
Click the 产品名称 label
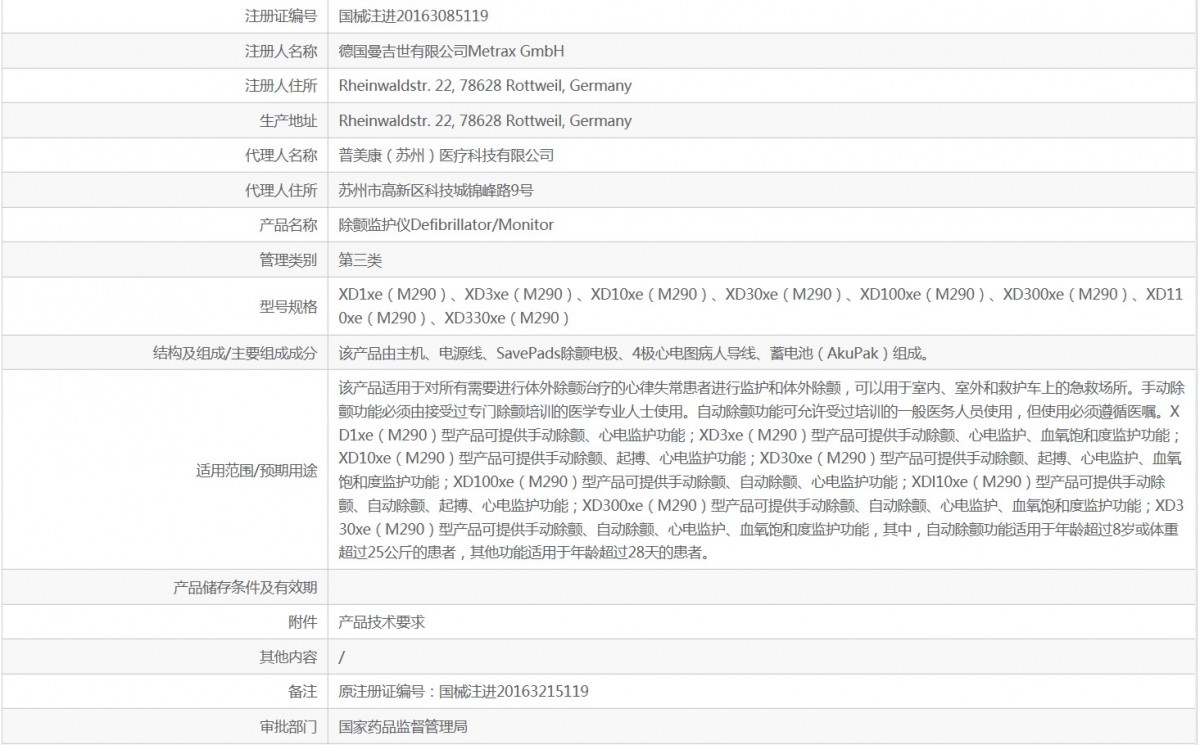point(288,225)
